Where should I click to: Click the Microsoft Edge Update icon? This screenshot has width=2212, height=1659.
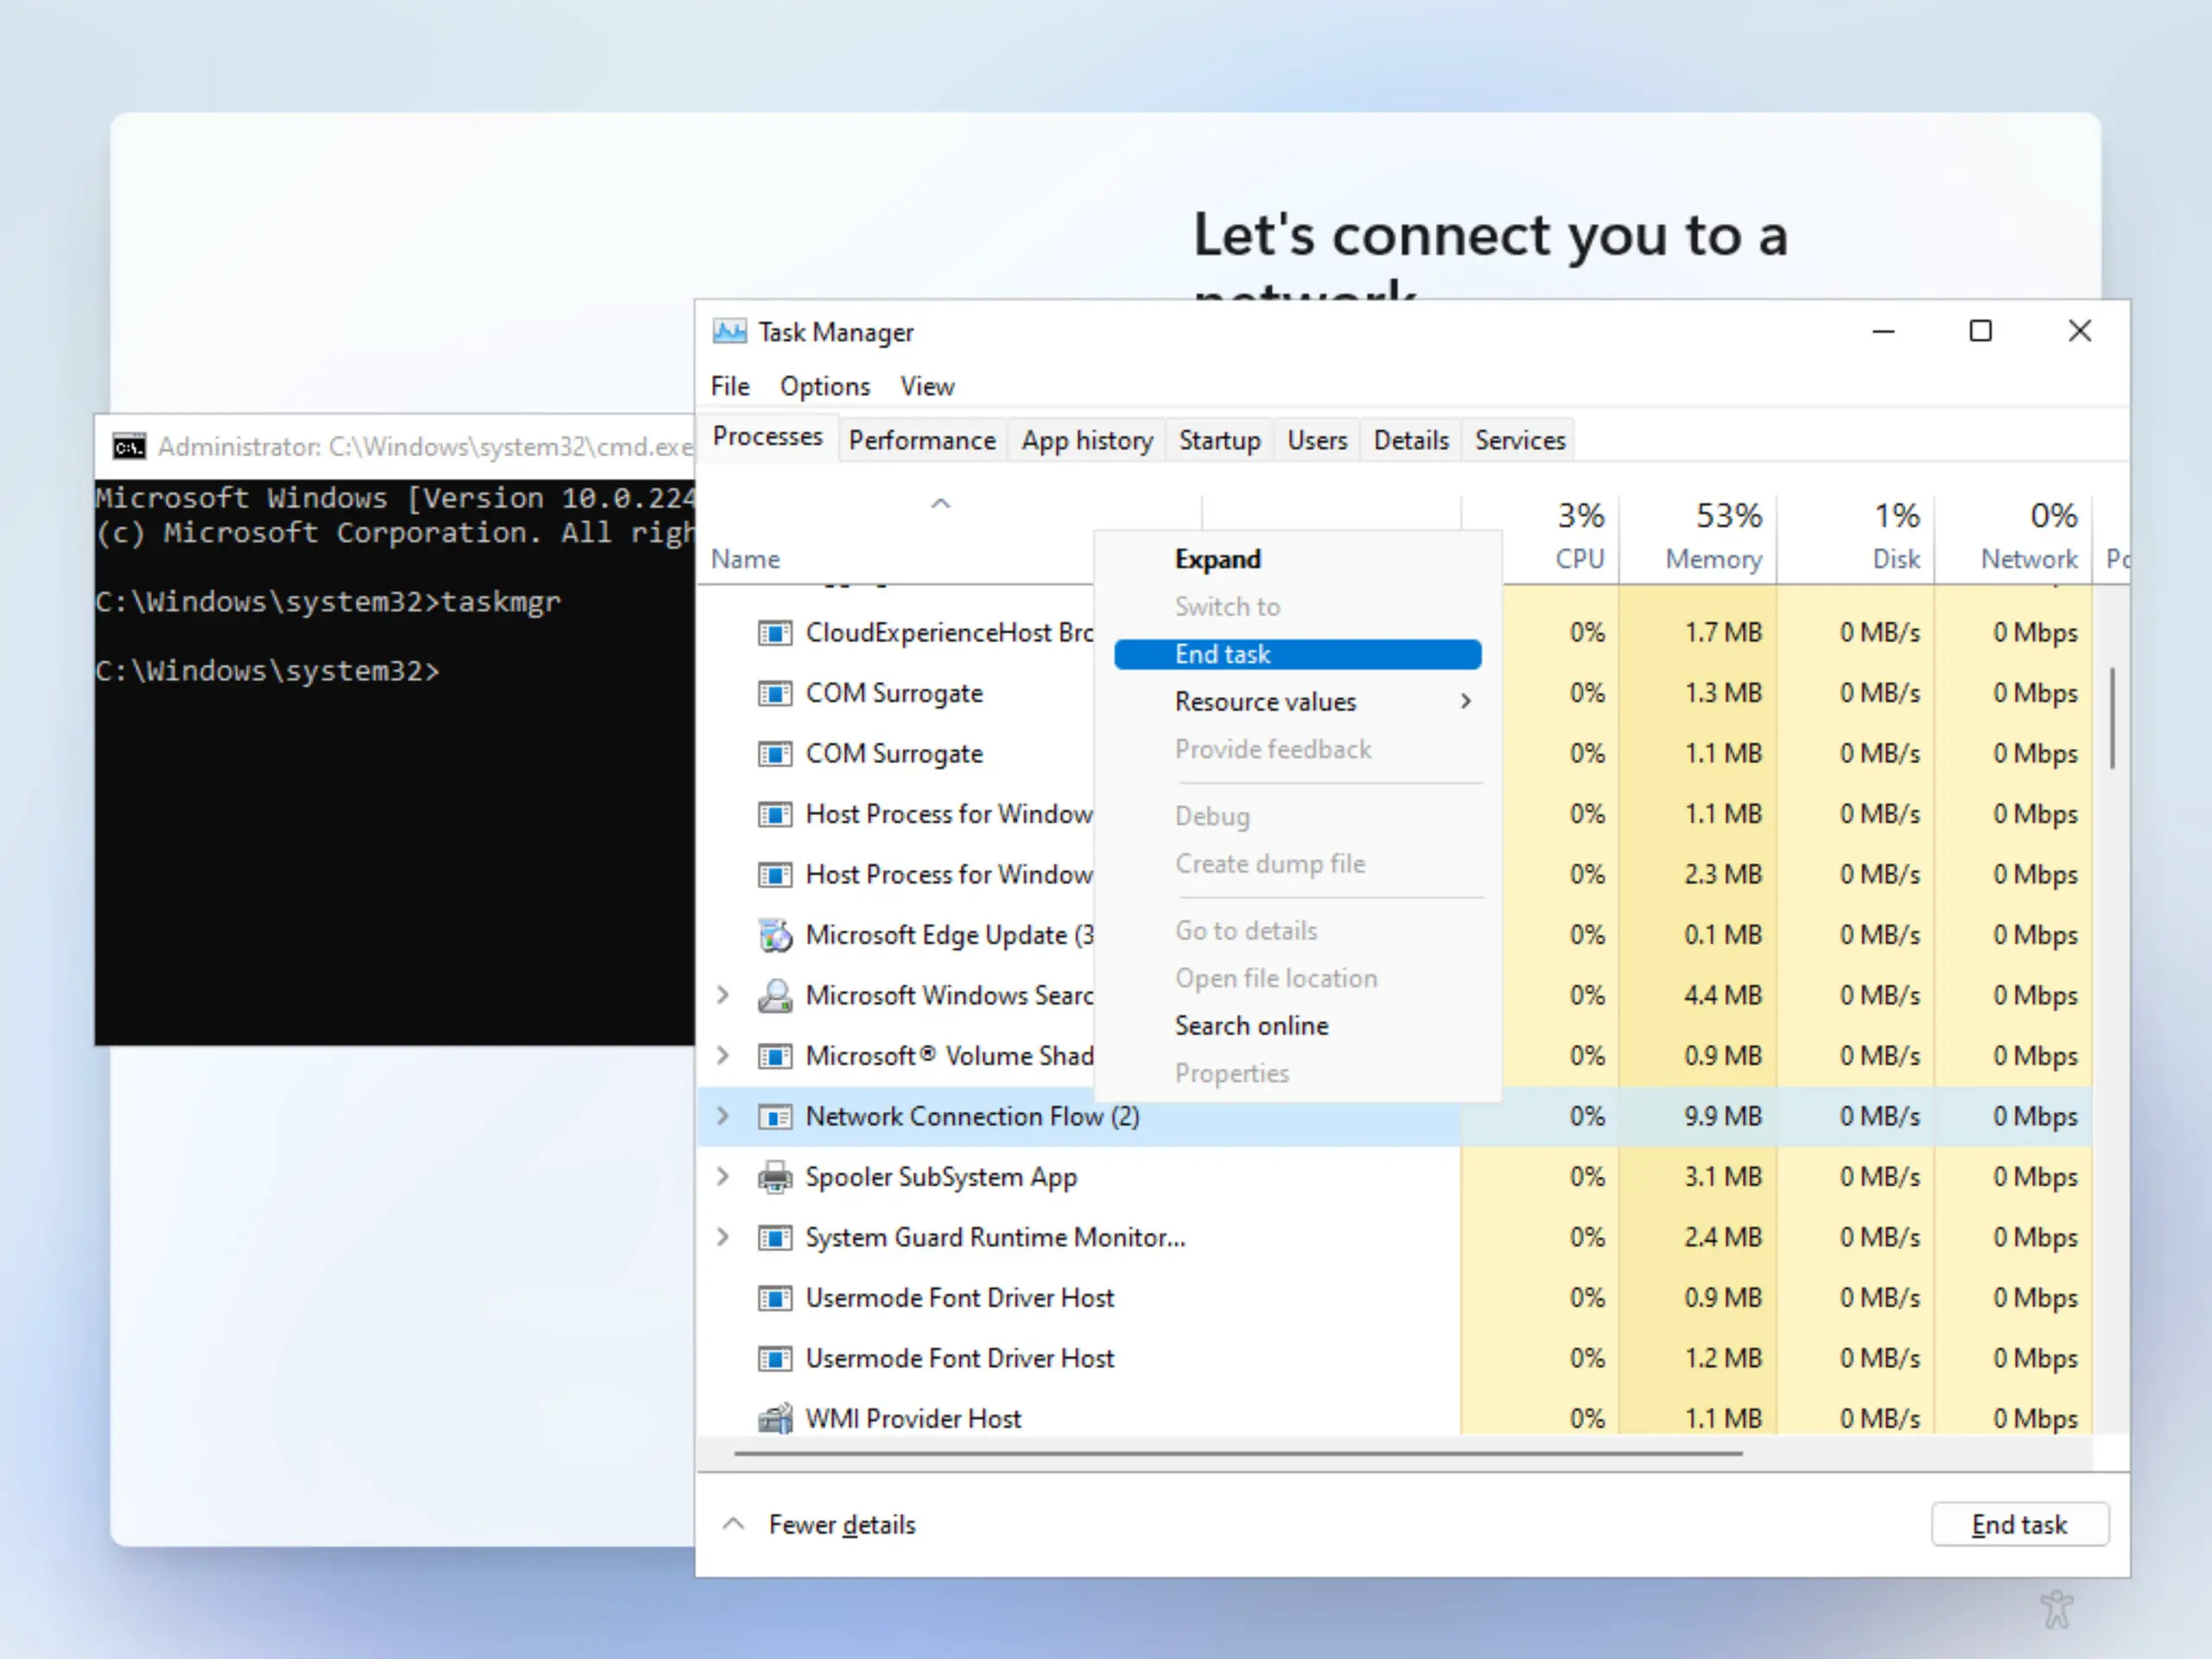[x=775, y=935]
